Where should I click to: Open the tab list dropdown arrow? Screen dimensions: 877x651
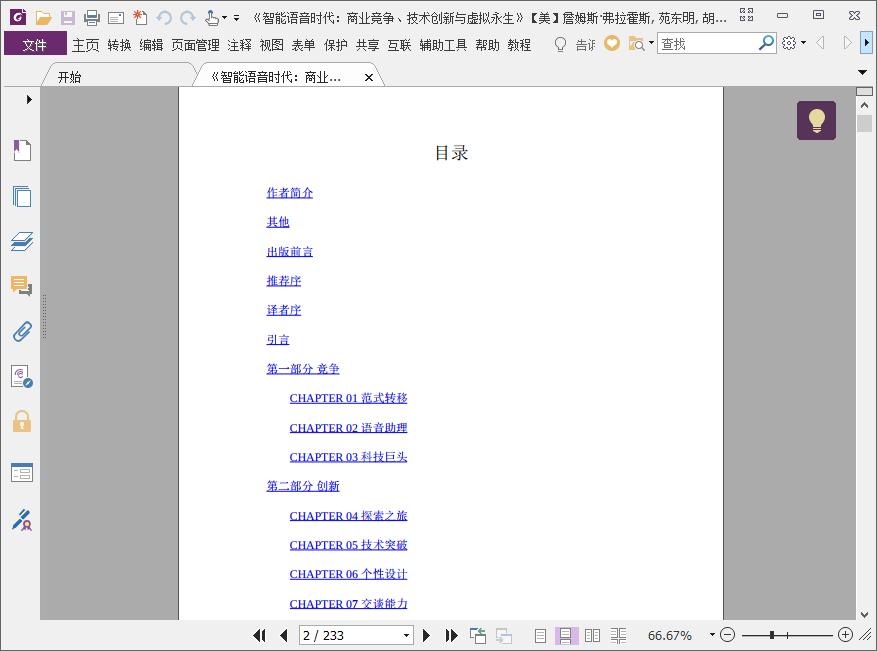point(862,73)
